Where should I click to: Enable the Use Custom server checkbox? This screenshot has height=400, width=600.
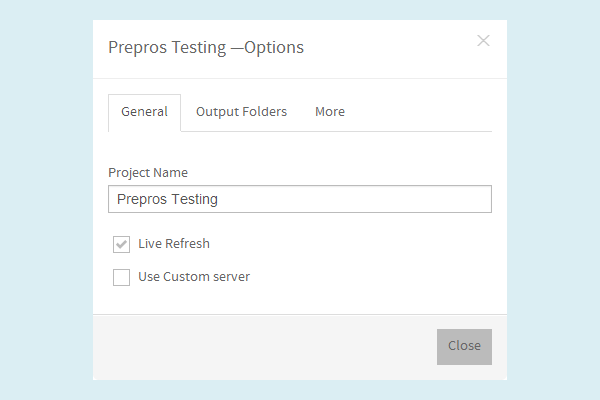pyautogui.click(x=122, y=277)
